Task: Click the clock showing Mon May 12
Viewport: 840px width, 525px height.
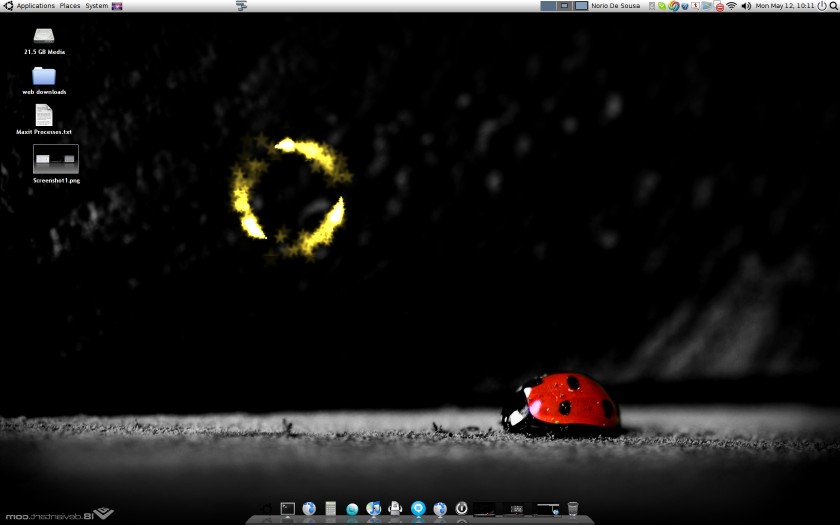Action: 784,6
